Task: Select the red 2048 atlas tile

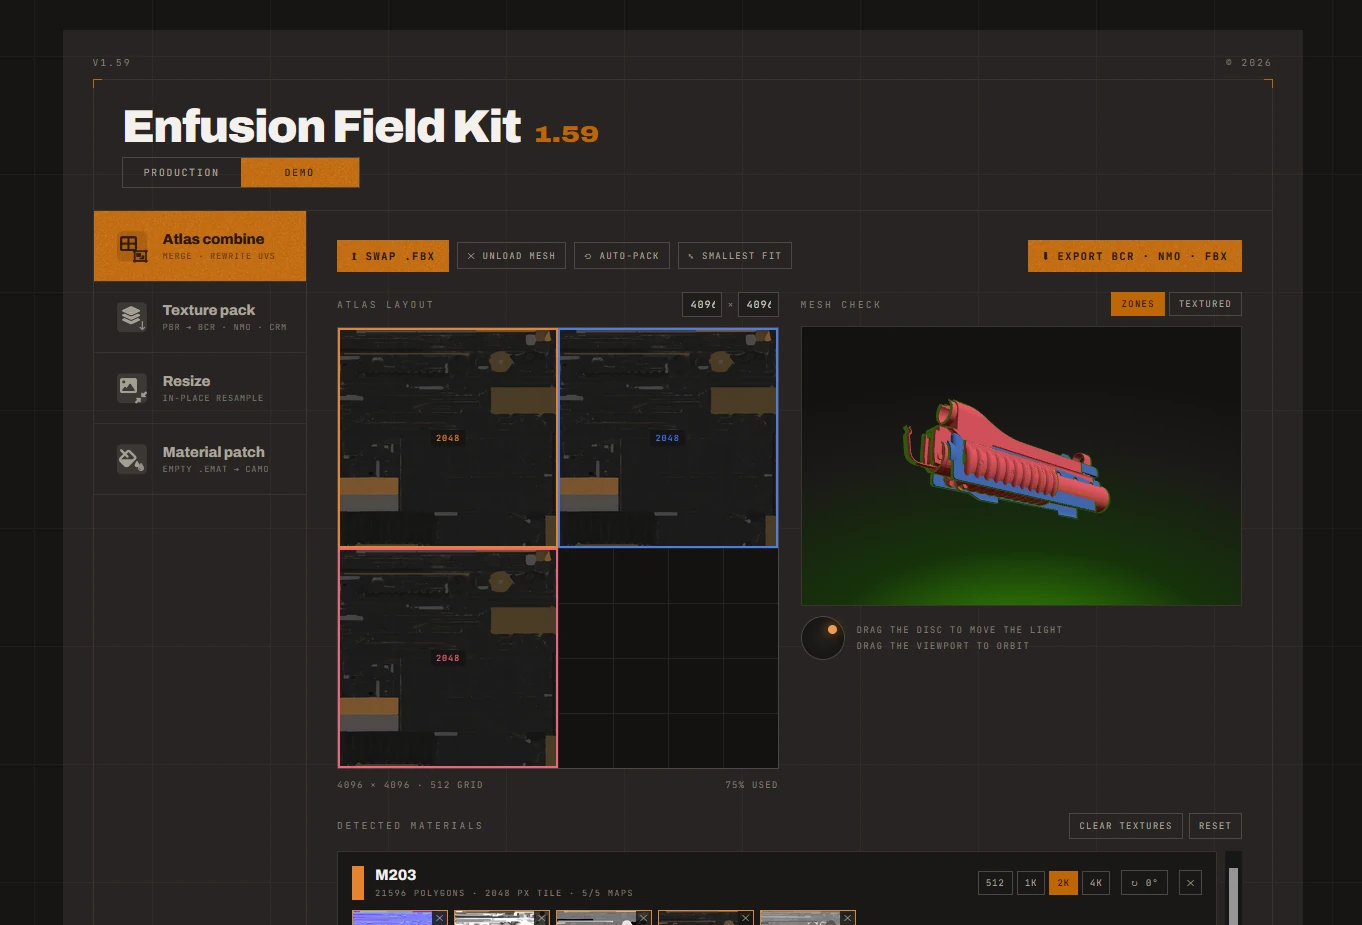Action: pyautogui.click(x=448, y=658)
